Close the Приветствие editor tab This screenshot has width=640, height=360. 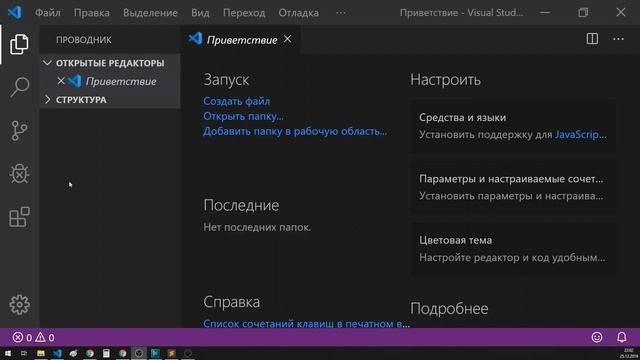(287, 39)
